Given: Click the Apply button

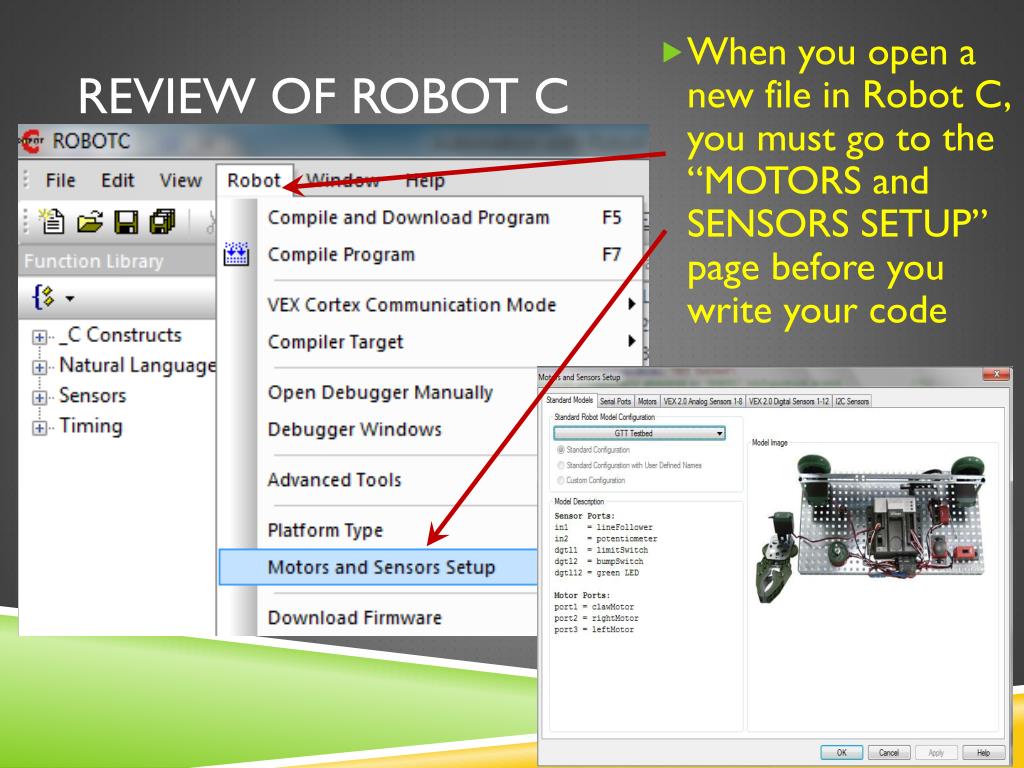Looking at the screenshot, I should coord(936,752).
